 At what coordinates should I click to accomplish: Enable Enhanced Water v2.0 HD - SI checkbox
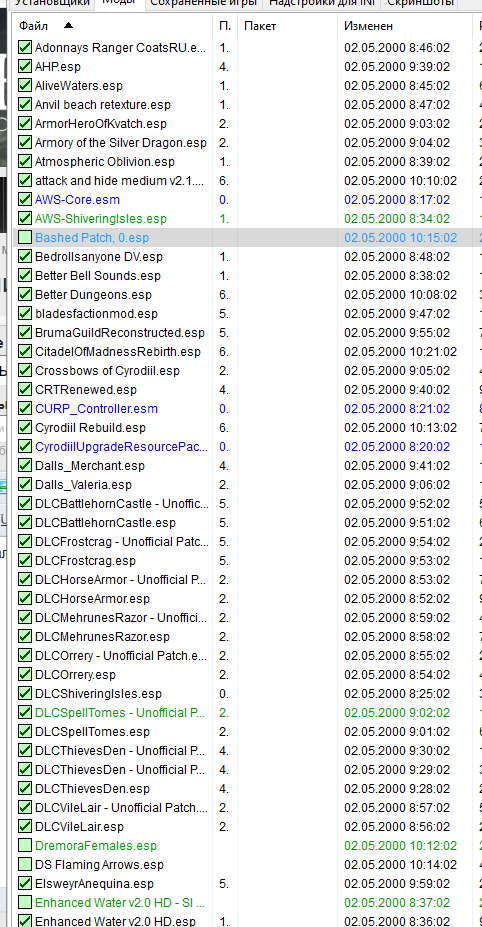[x=25, y=903]
